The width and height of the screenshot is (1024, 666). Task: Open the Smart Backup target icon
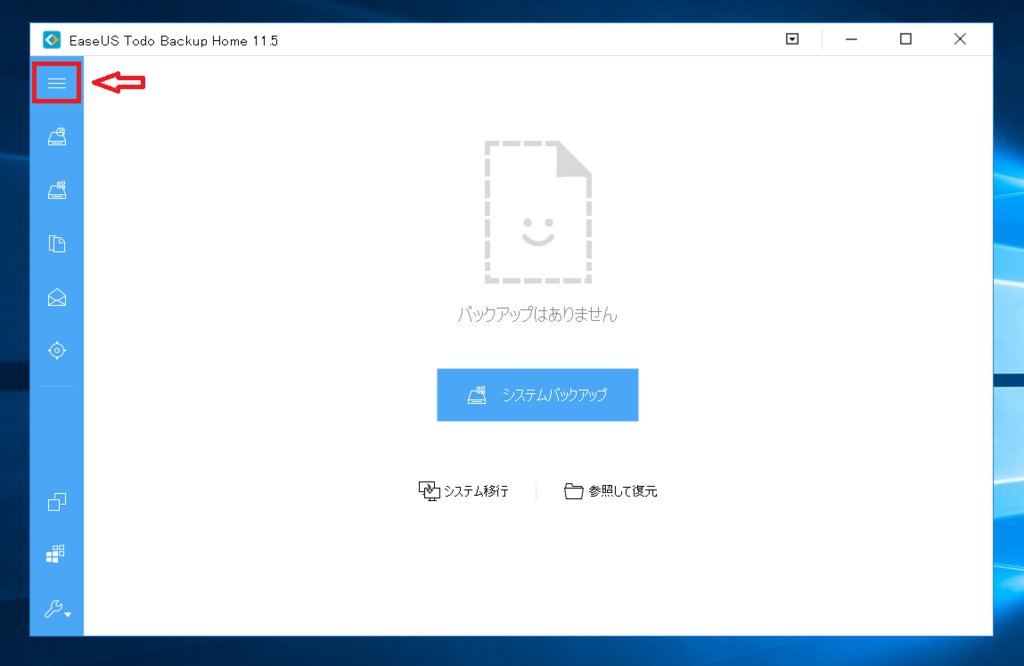(x=57, y=351)
